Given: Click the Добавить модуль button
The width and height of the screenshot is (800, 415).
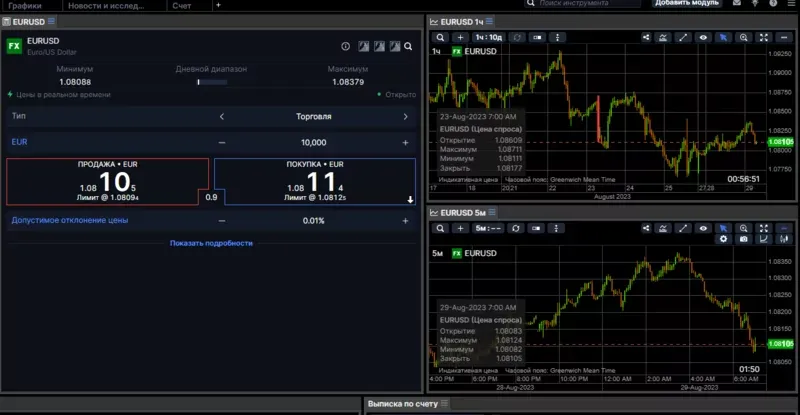Looking at the screenshot, I should [687, 3].
